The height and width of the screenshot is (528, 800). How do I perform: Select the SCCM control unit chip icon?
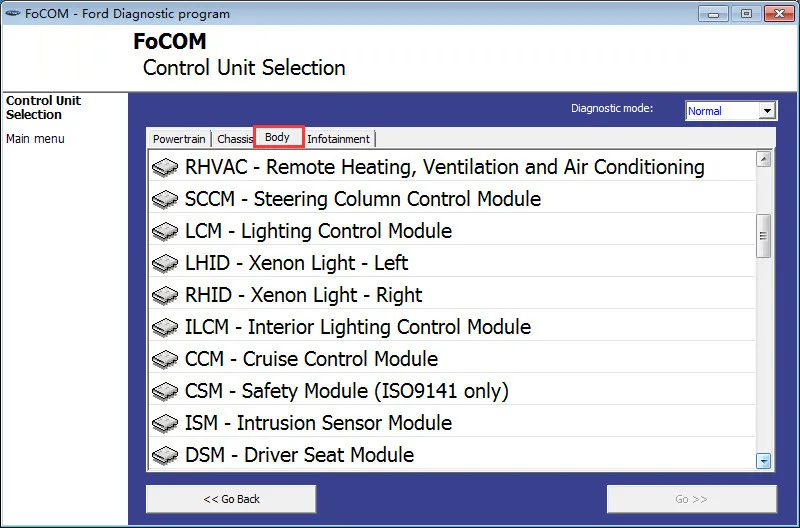click(x=165, y=199)
